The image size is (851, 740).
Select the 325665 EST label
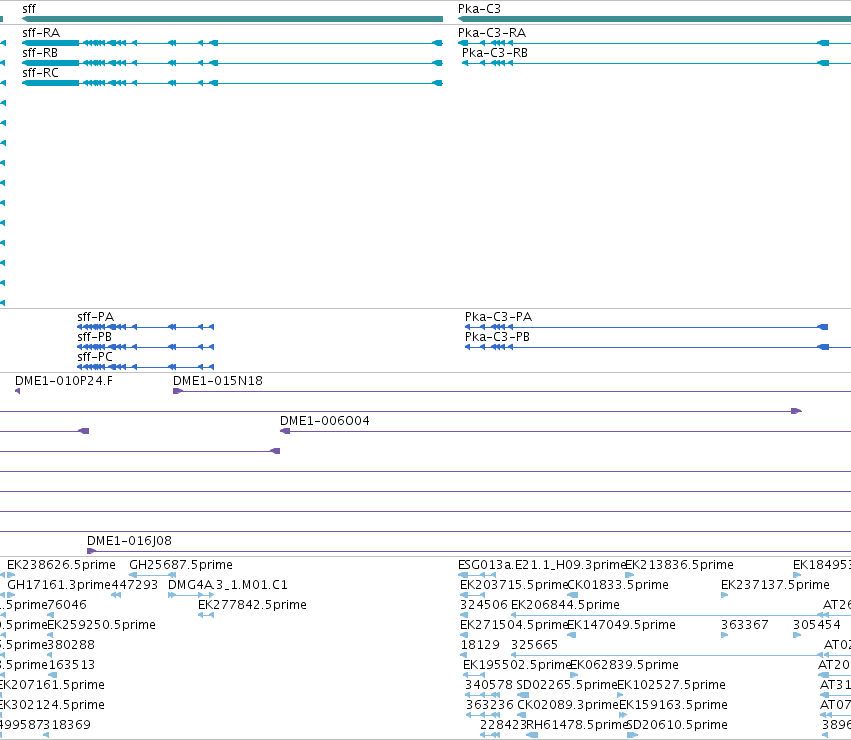(534, 645)
